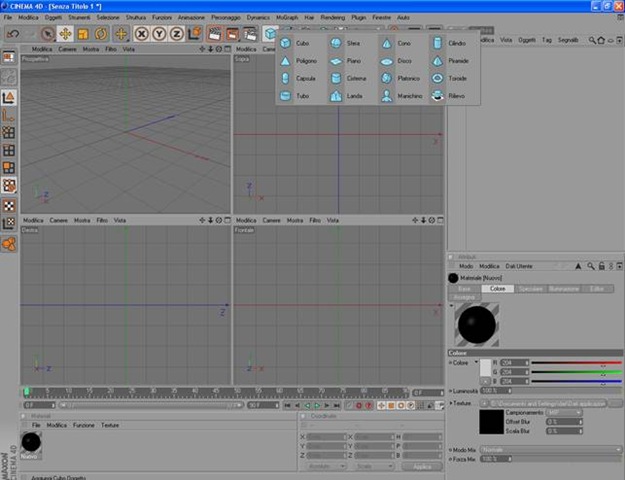This screenshot has height=480, width=625.
Task: Pick the Cono primitive icon
Action: [387, 43]
